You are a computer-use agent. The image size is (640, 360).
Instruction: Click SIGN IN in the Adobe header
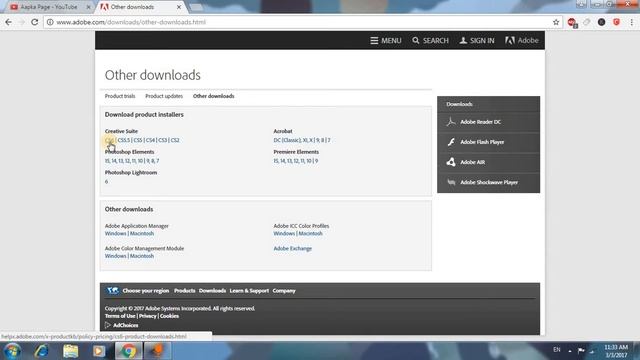click(x=477, y=40)
